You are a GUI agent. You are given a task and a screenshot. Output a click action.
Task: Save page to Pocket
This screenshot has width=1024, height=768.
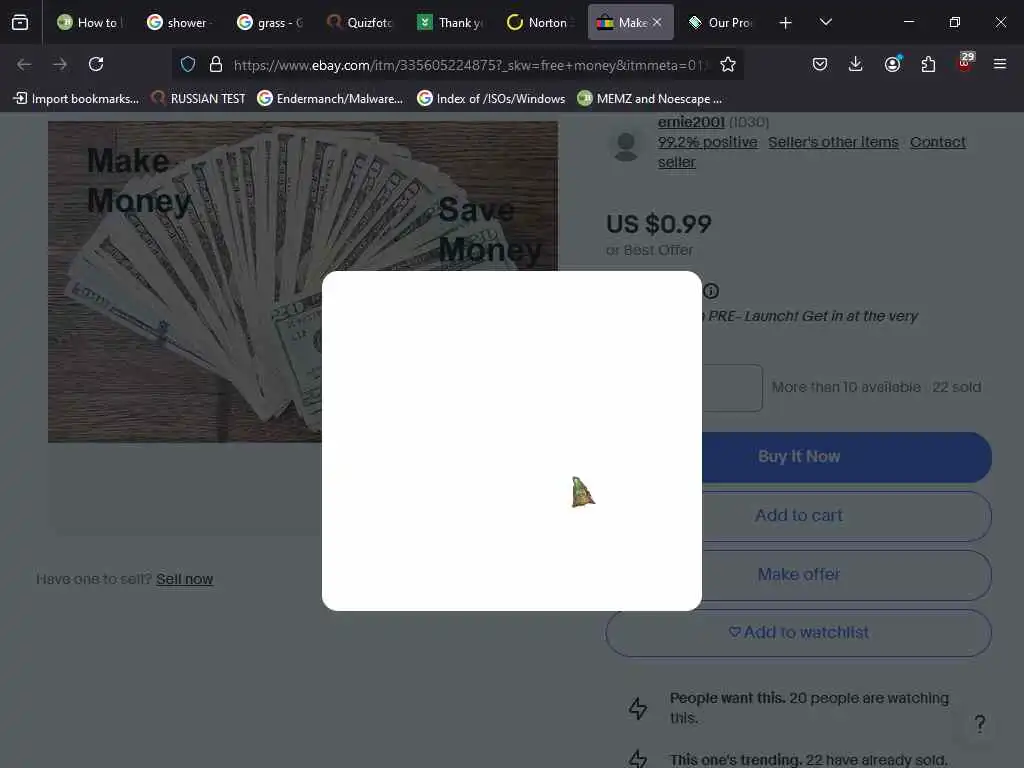820,64
